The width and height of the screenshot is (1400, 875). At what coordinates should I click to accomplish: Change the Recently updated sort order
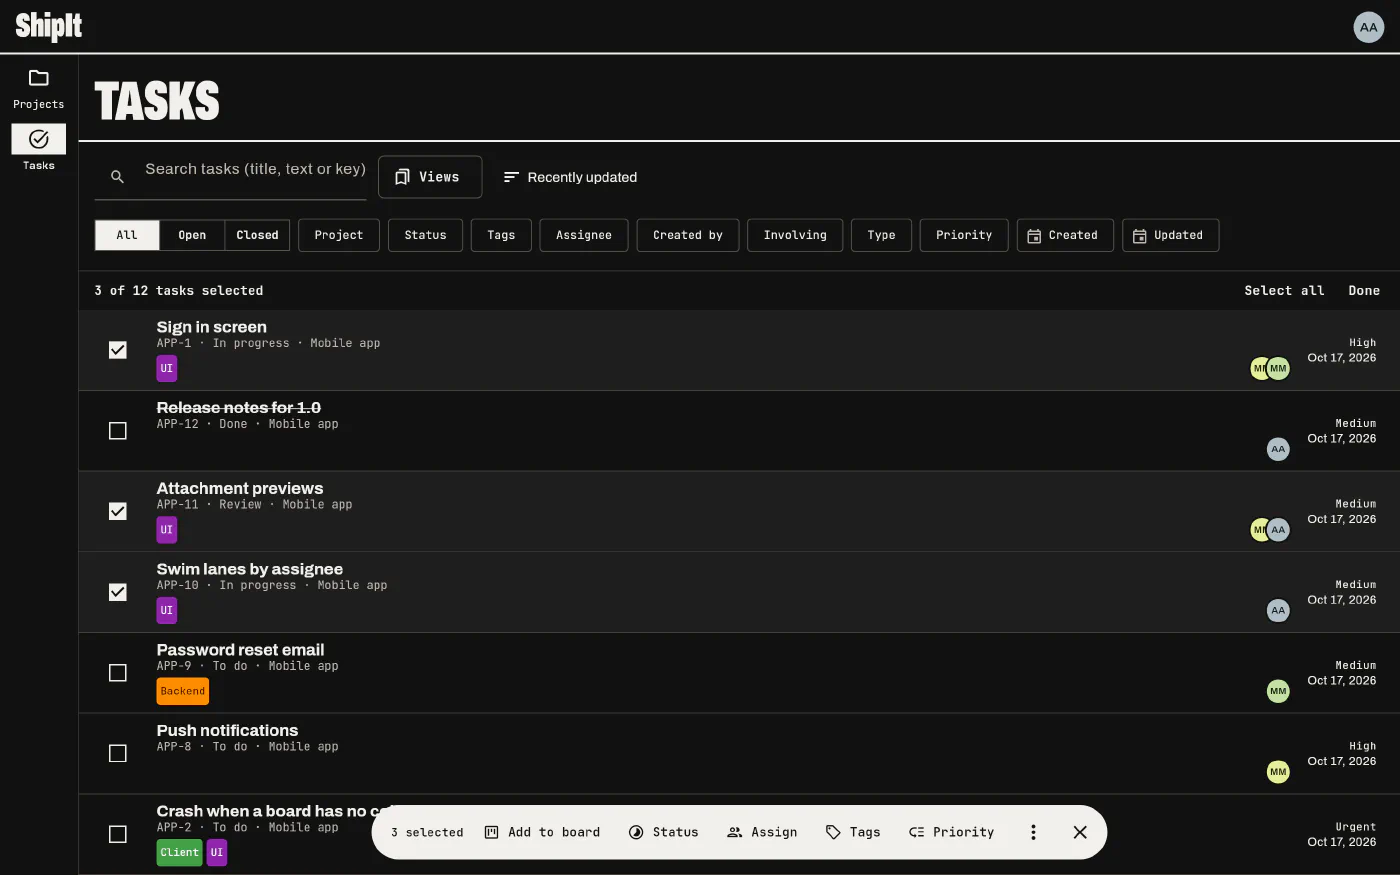coord(570,177)
